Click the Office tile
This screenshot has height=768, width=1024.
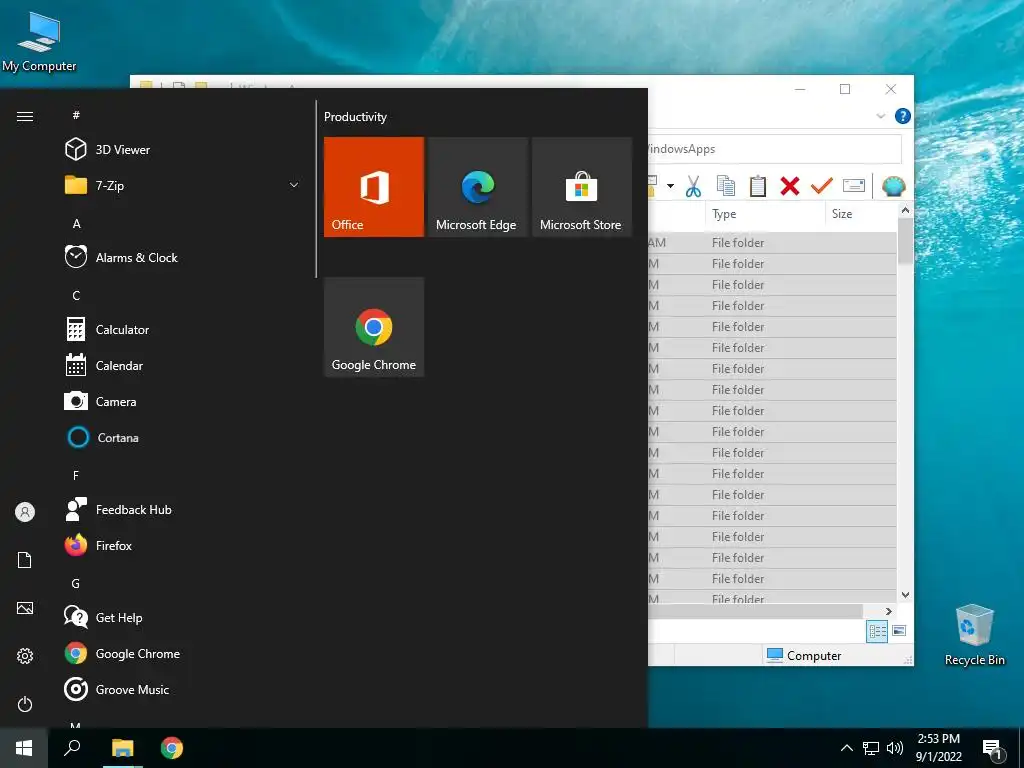pos(374,187)
